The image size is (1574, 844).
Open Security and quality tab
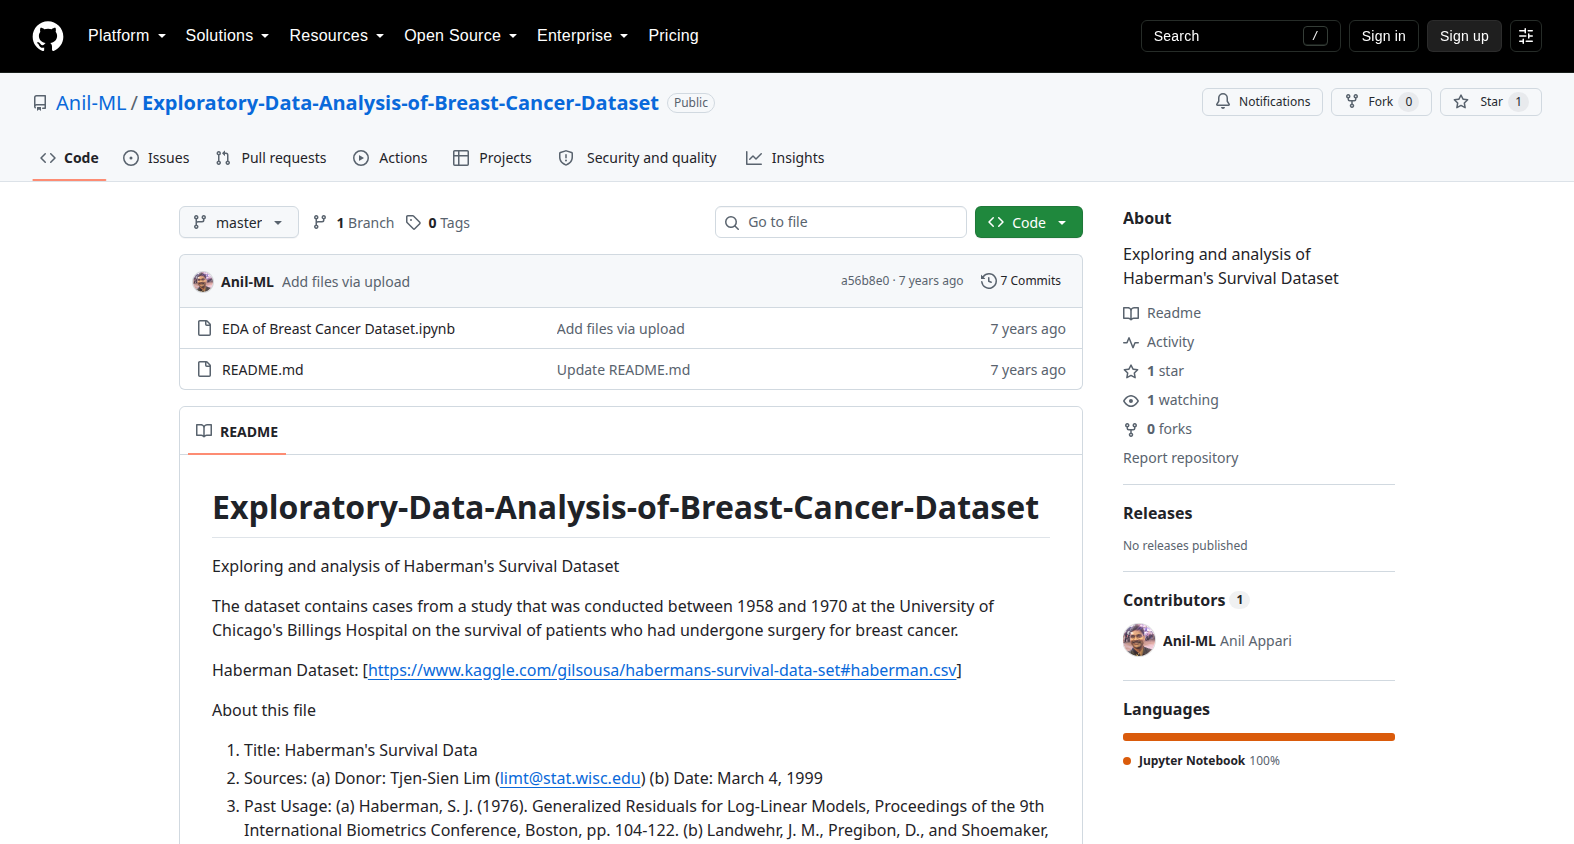point(637,158)
